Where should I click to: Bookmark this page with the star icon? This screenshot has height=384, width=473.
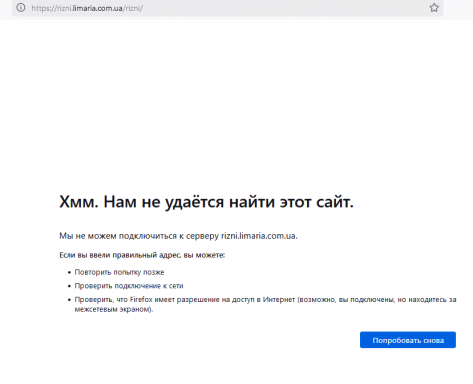click(x=434, y=8)
